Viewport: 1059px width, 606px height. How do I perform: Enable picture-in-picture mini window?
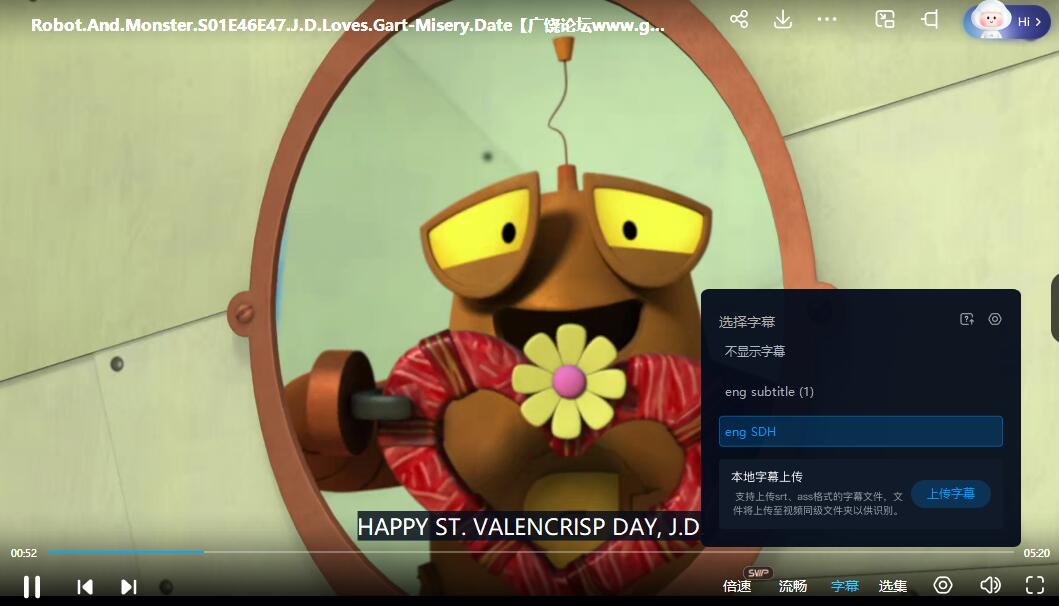(885, 19)
